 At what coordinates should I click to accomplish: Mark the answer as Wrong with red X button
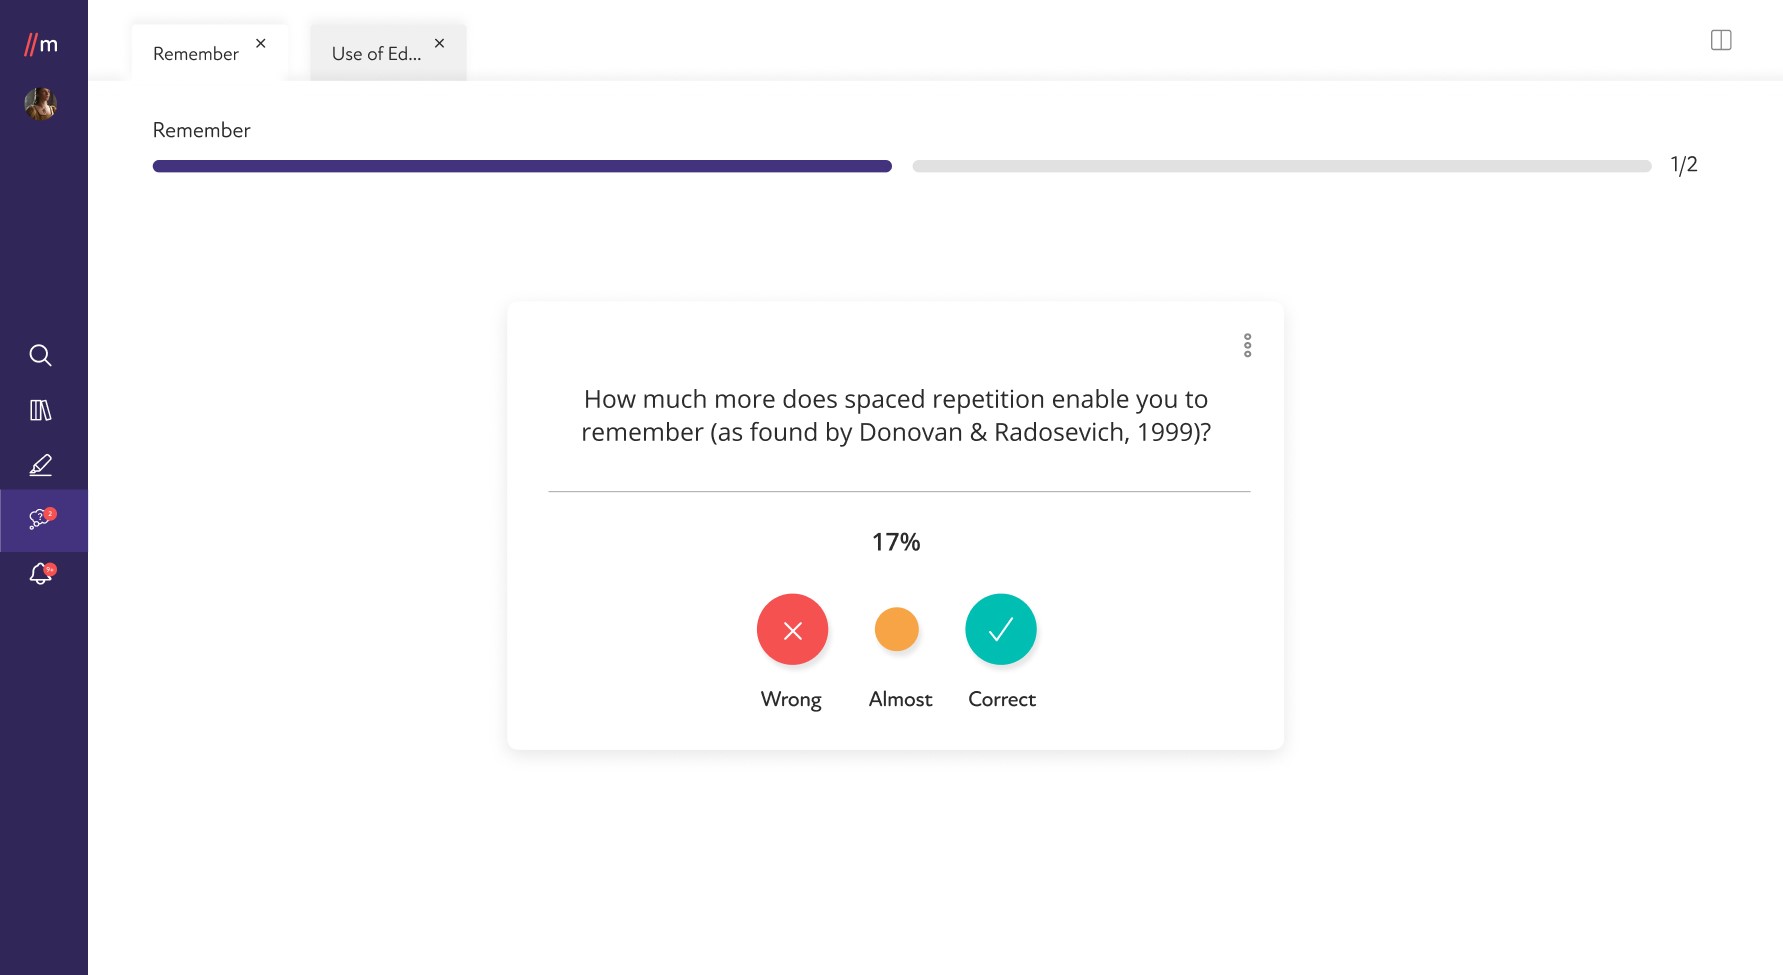pos(792,630)
